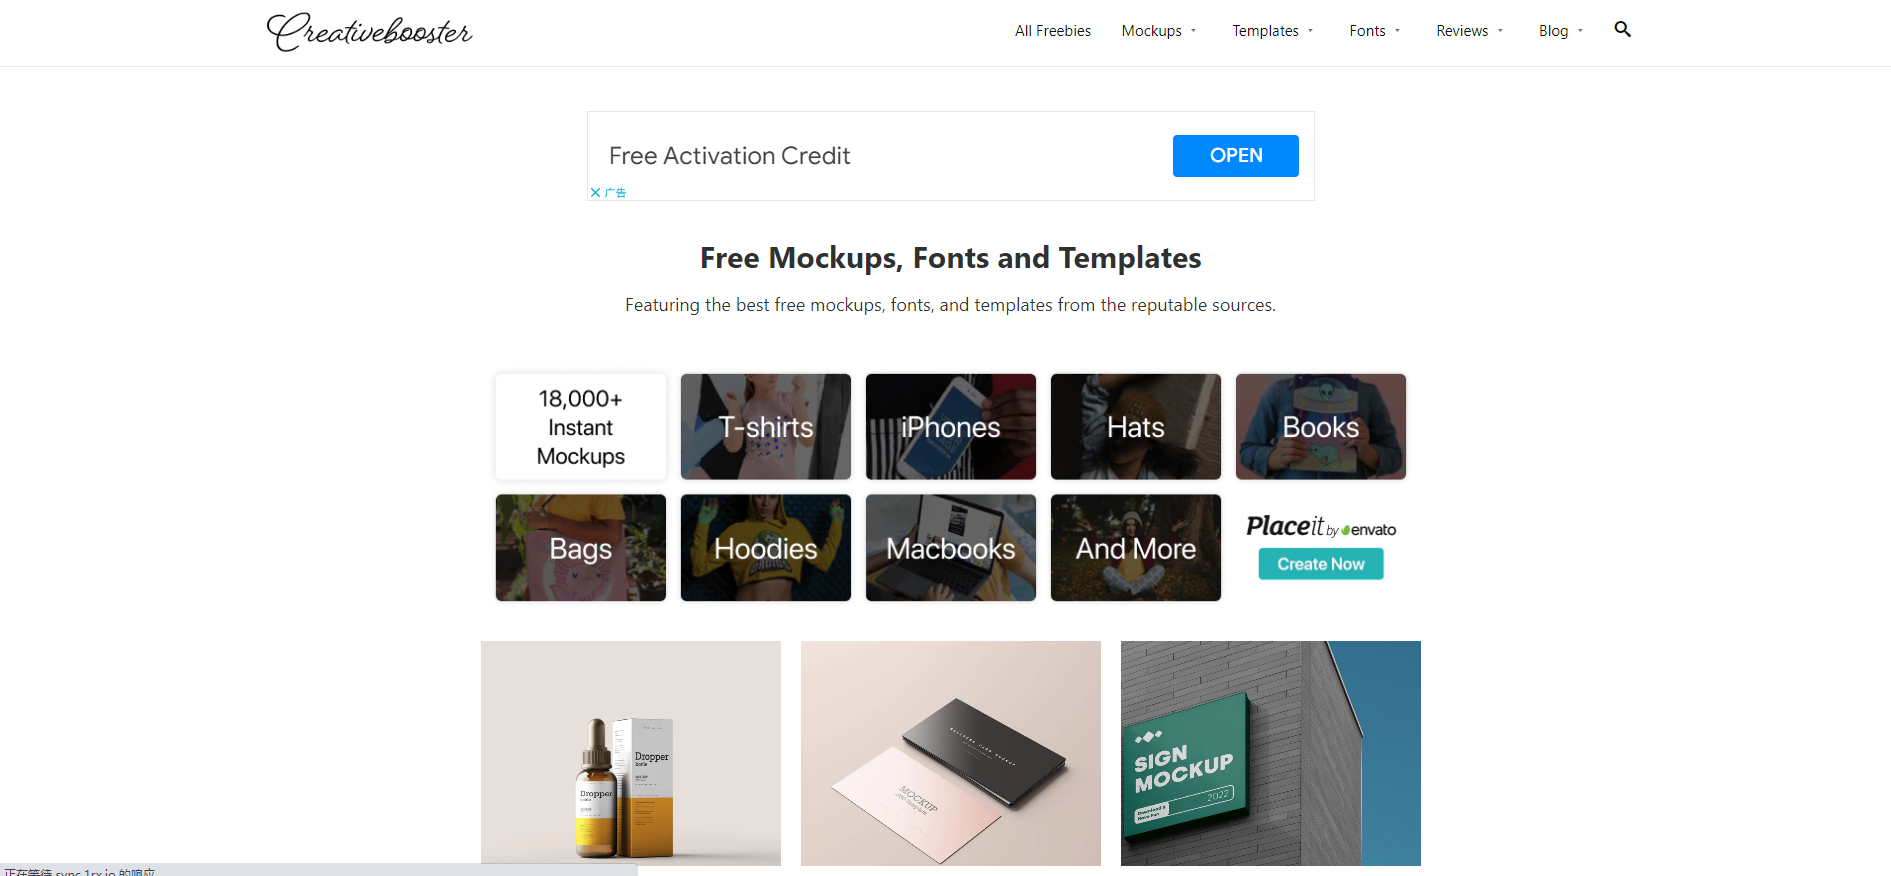Choose the Hoodies mockup tile
This screenshot has width=1891, height=876.
[766, 548]
